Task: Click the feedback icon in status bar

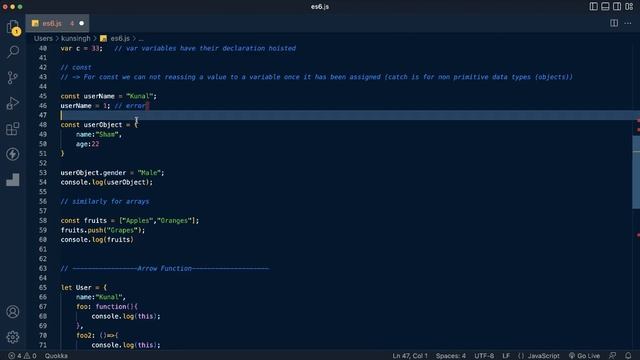Action: (613, 356)
